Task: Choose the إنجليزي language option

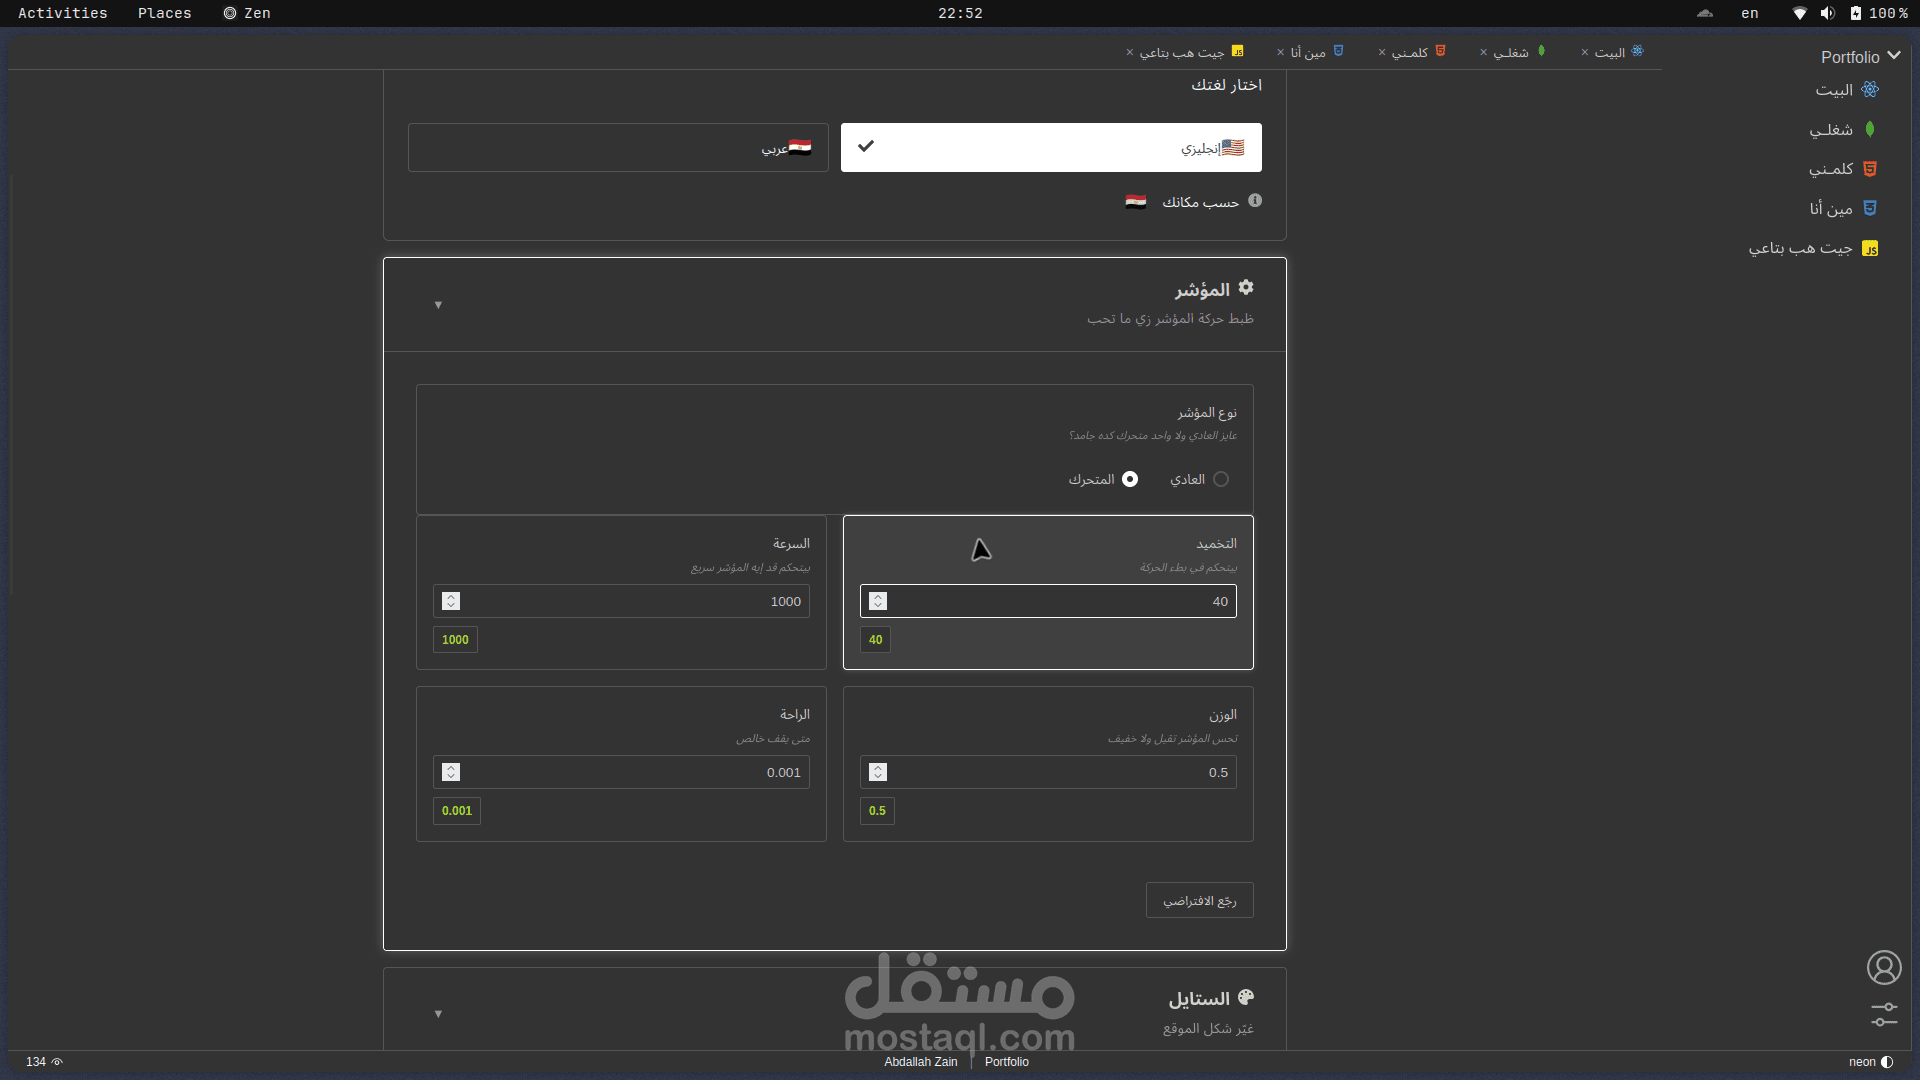Action: (x=1051, y=148)
